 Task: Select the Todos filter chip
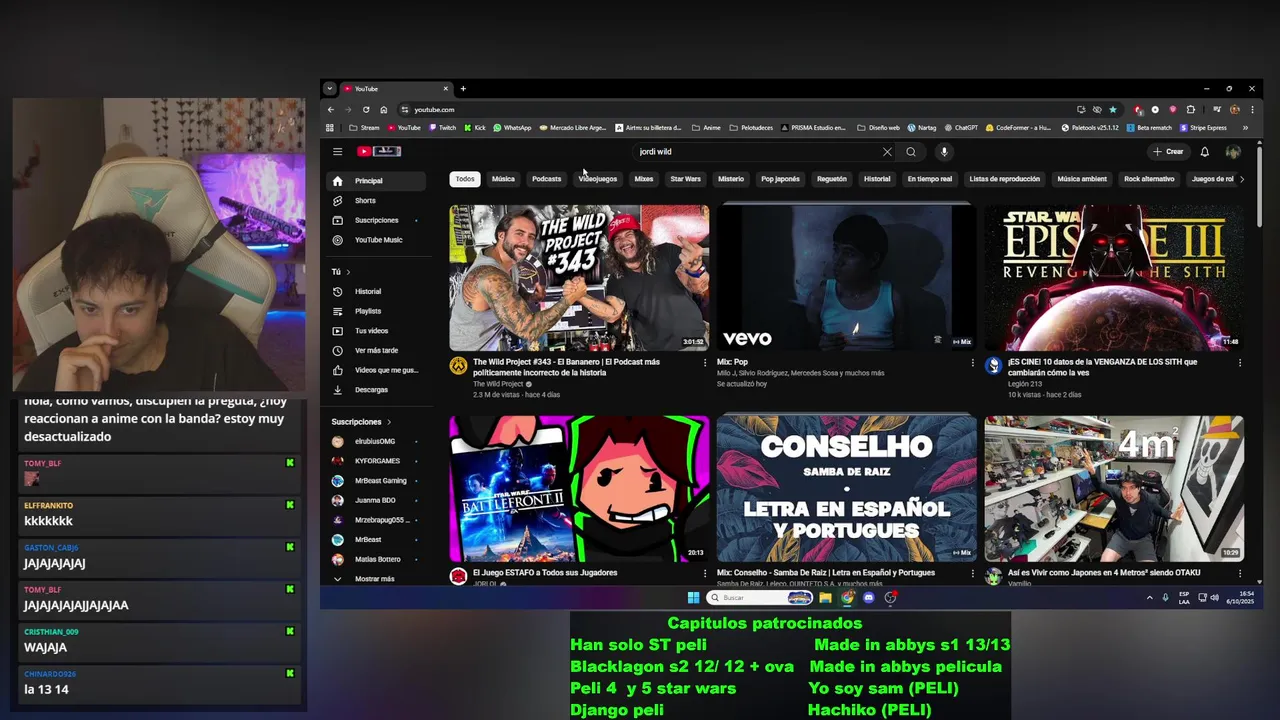465,179
